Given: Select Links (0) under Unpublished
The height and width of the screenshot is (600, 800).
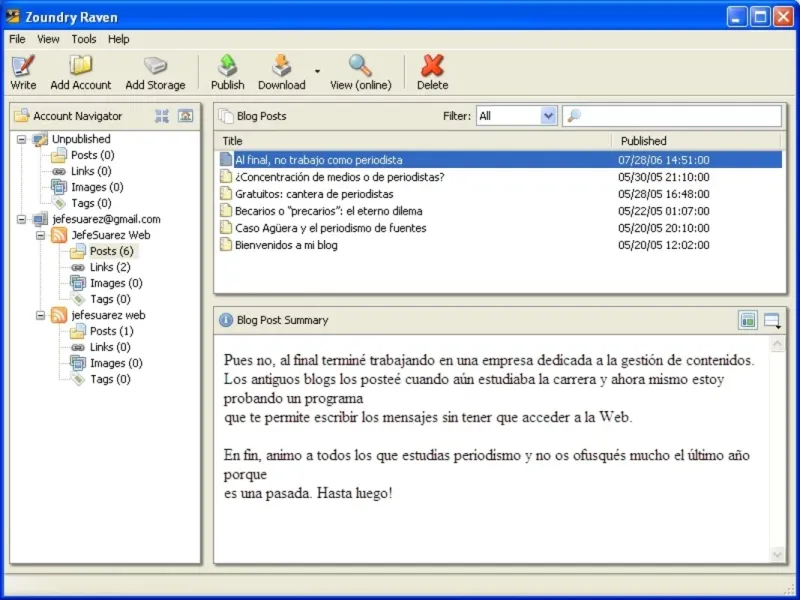Looking at the screenshot, I should coord(91,171).
